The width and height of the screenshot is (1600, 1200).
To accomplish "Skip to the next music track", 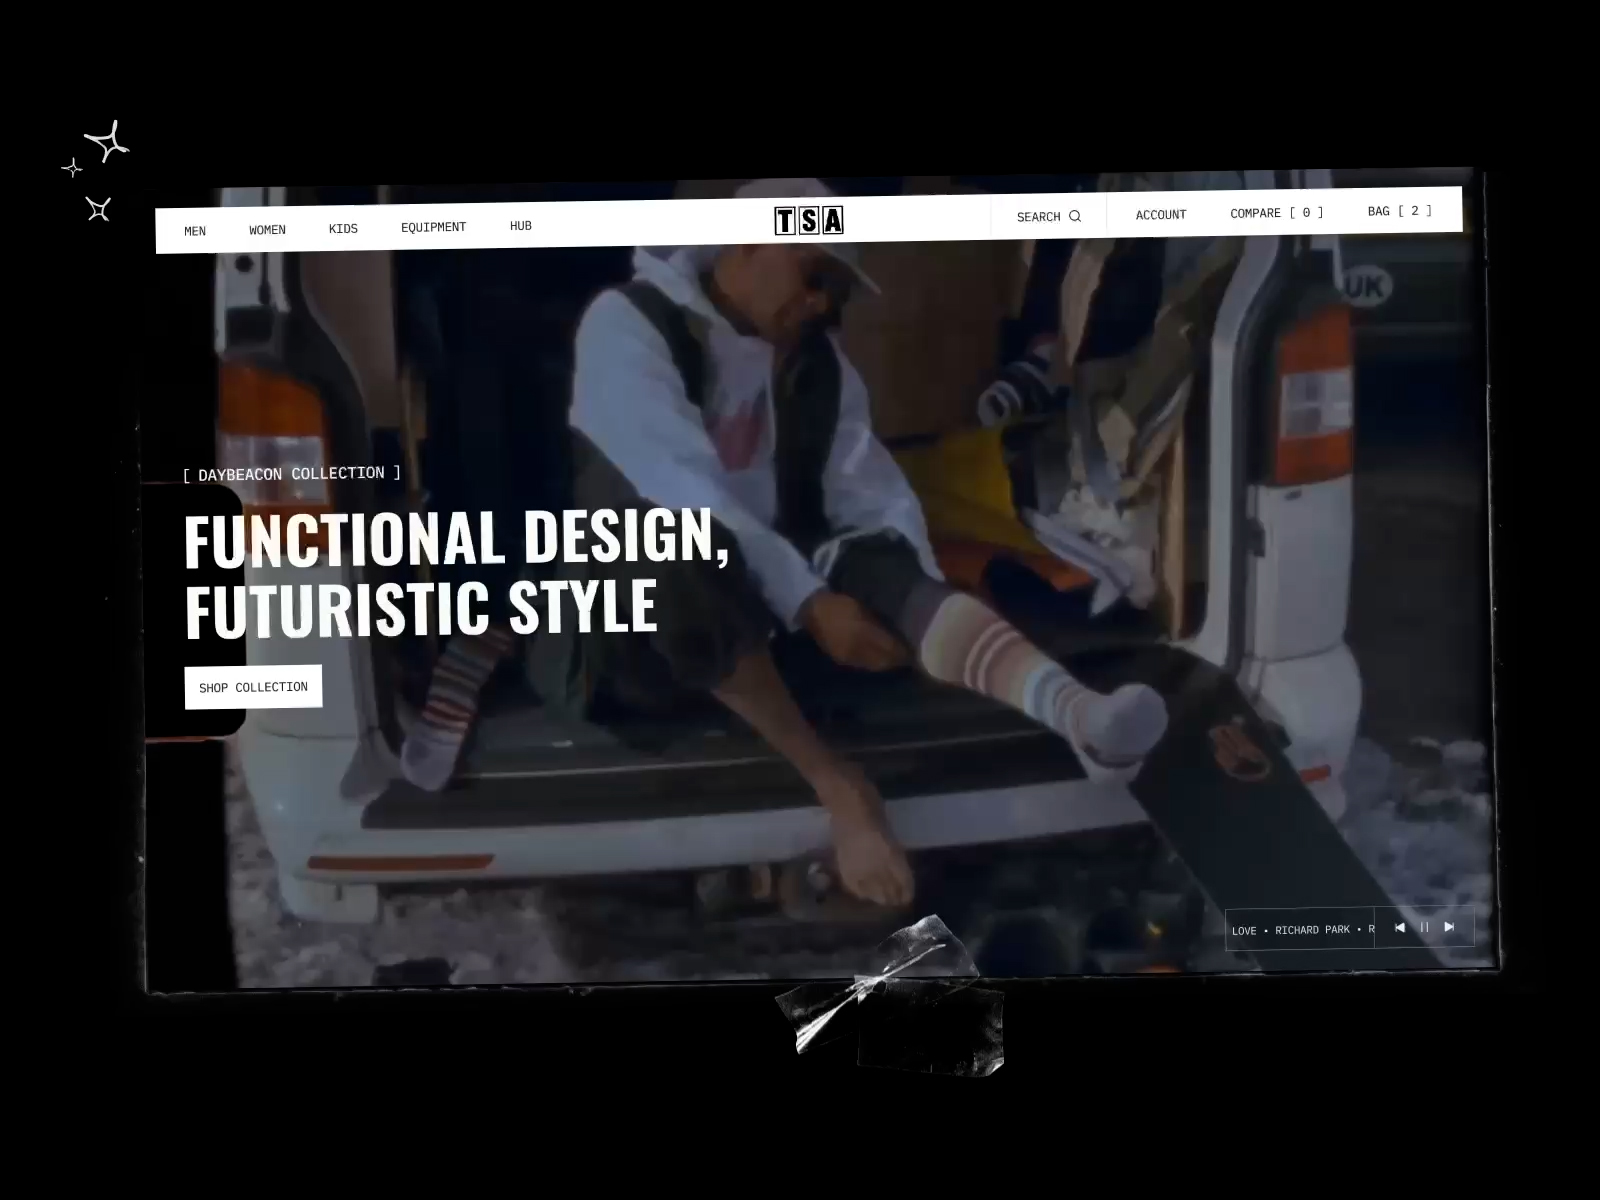I will 1449,927.
